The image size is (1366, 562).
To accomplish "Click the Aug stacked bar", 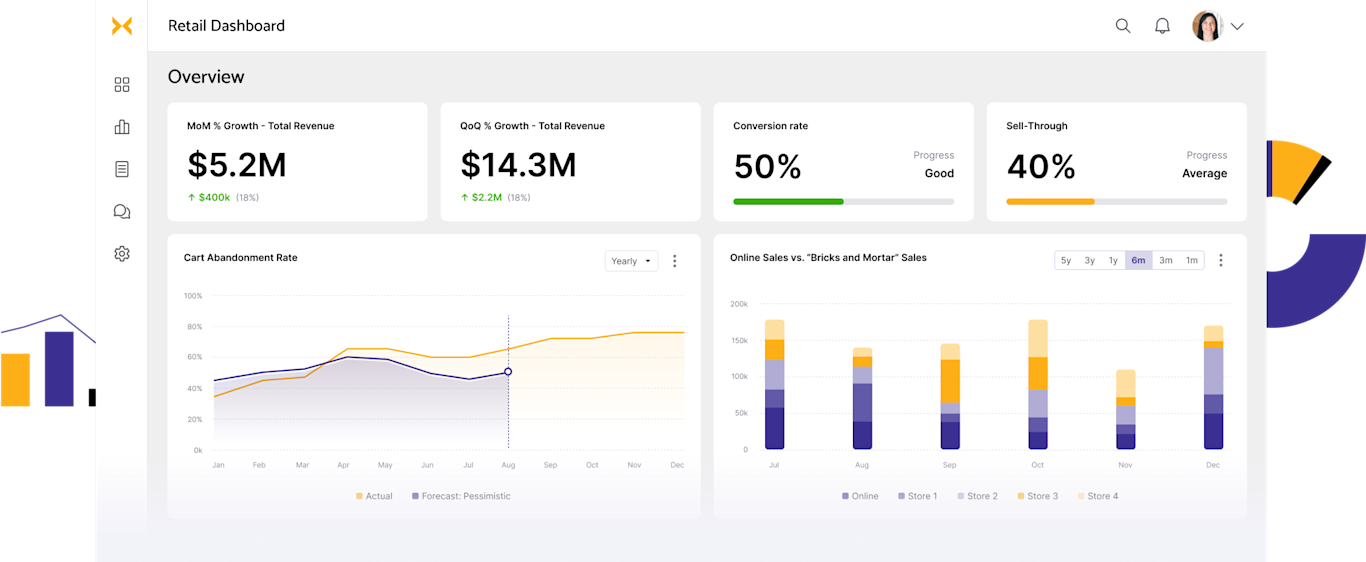I will [x=862, y=398].
